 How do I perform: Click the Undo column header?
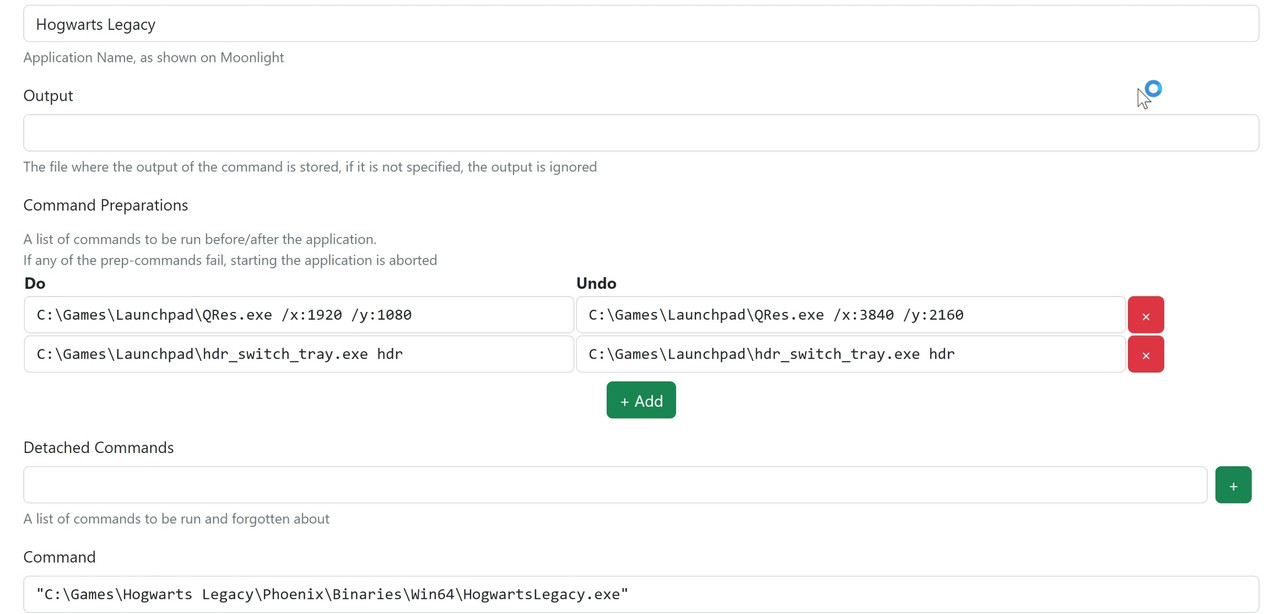(596, 283)
